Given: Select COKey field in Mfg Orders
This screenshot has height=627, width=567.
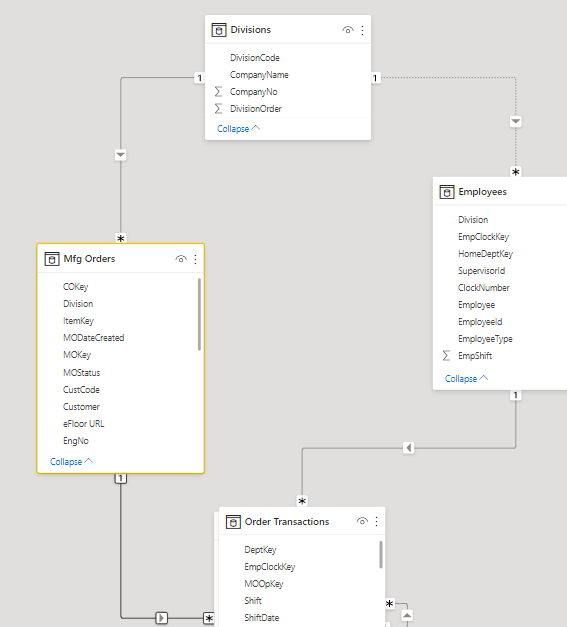Looking at the screenshot, I should click(76, 287).
